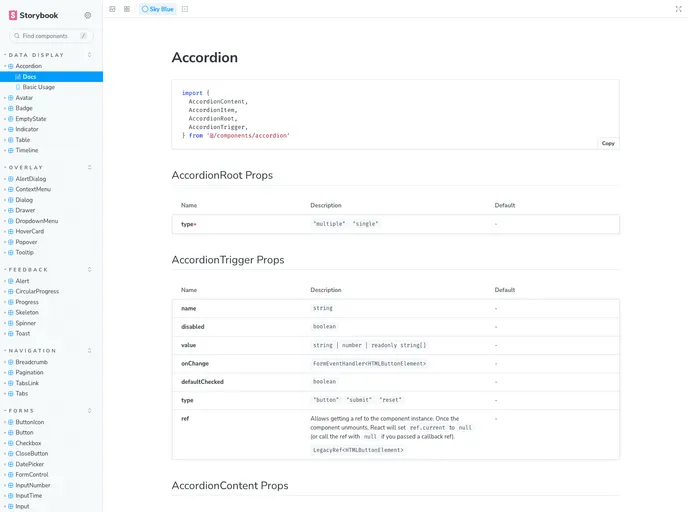Open the Sky Blue theme selector
The height and width of the screenshot is (512, 688).
[x=158, y=9]
